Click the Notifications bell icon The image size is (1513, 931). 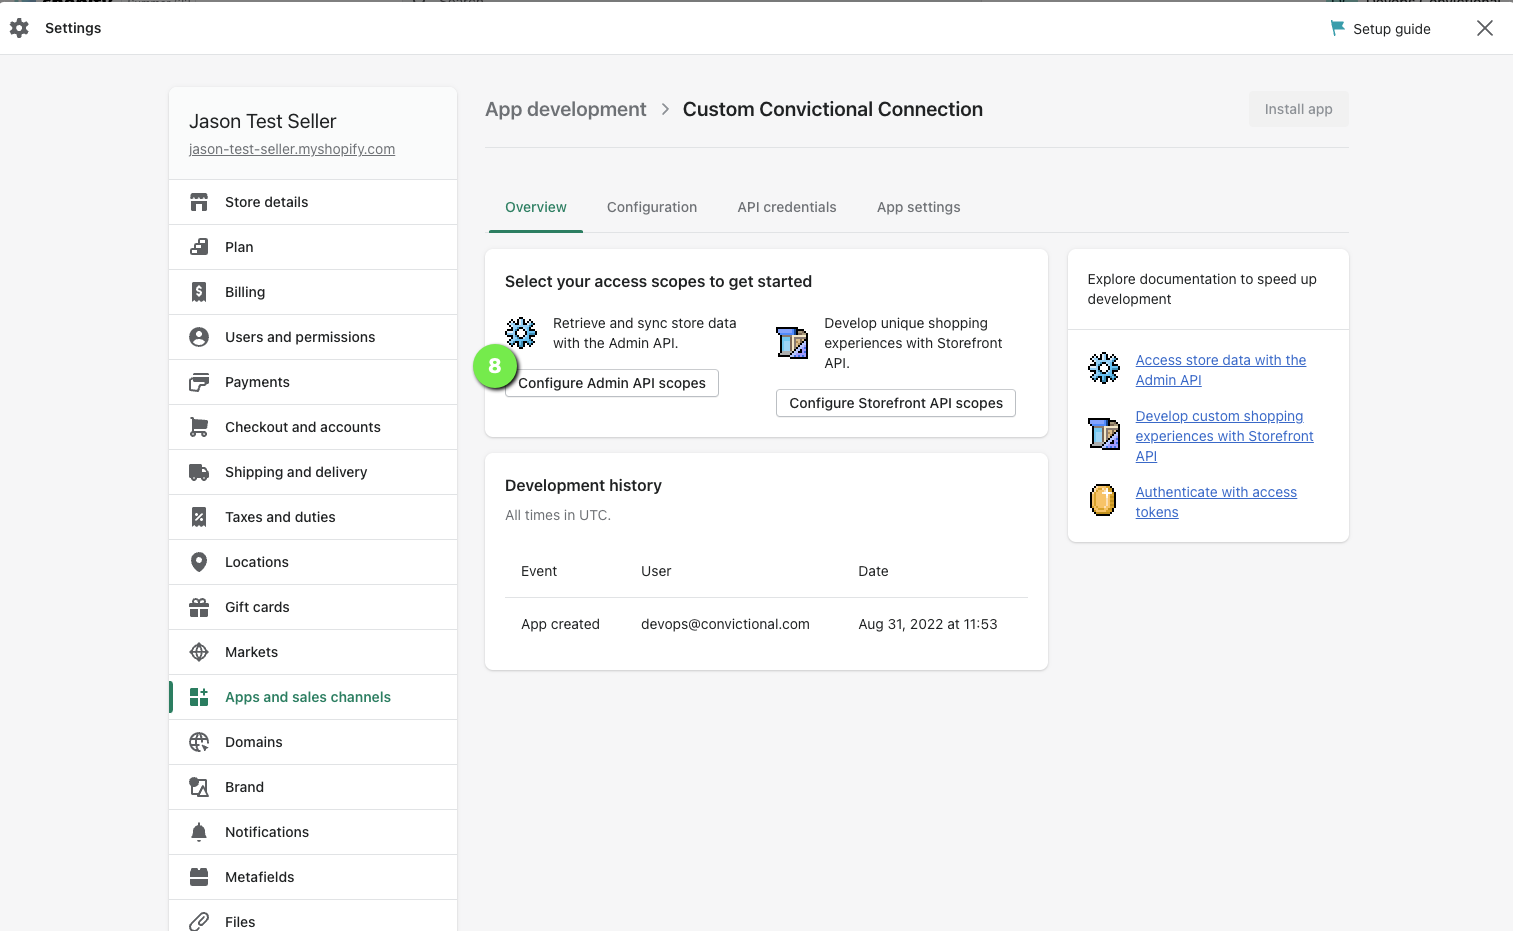(x=199, y=832)
